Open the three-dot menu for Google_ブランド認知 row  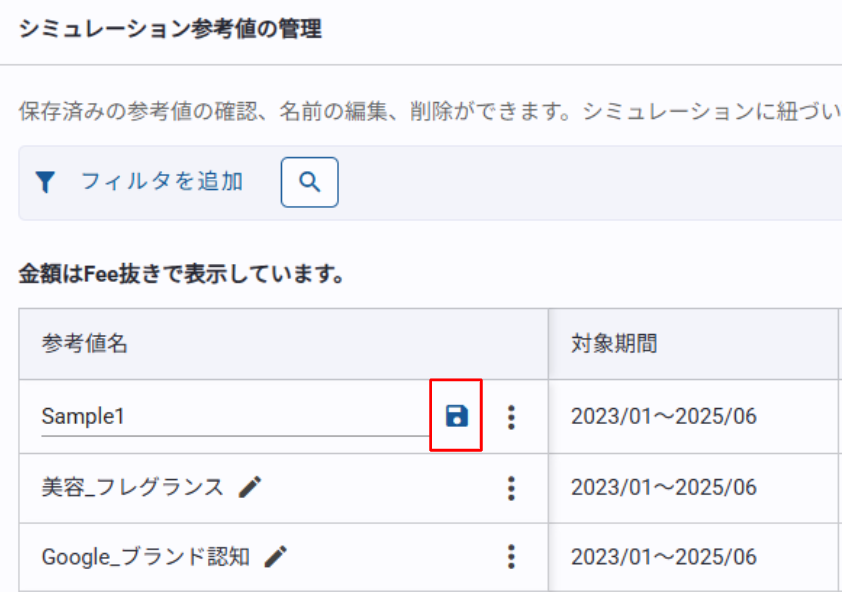511,557
